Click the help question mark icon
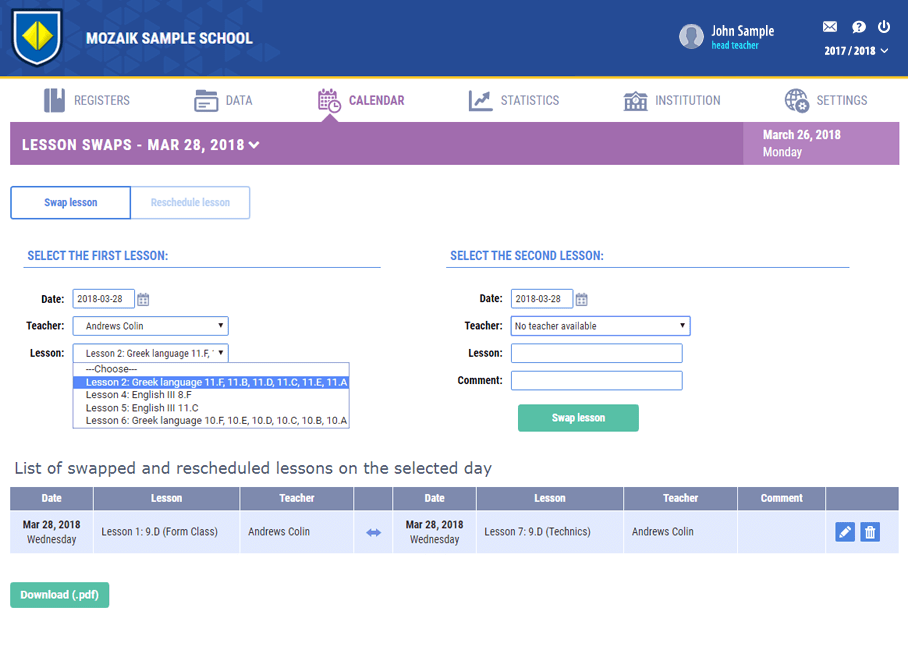This screenshot has height=654, width=908. click(x=858, y=27)
